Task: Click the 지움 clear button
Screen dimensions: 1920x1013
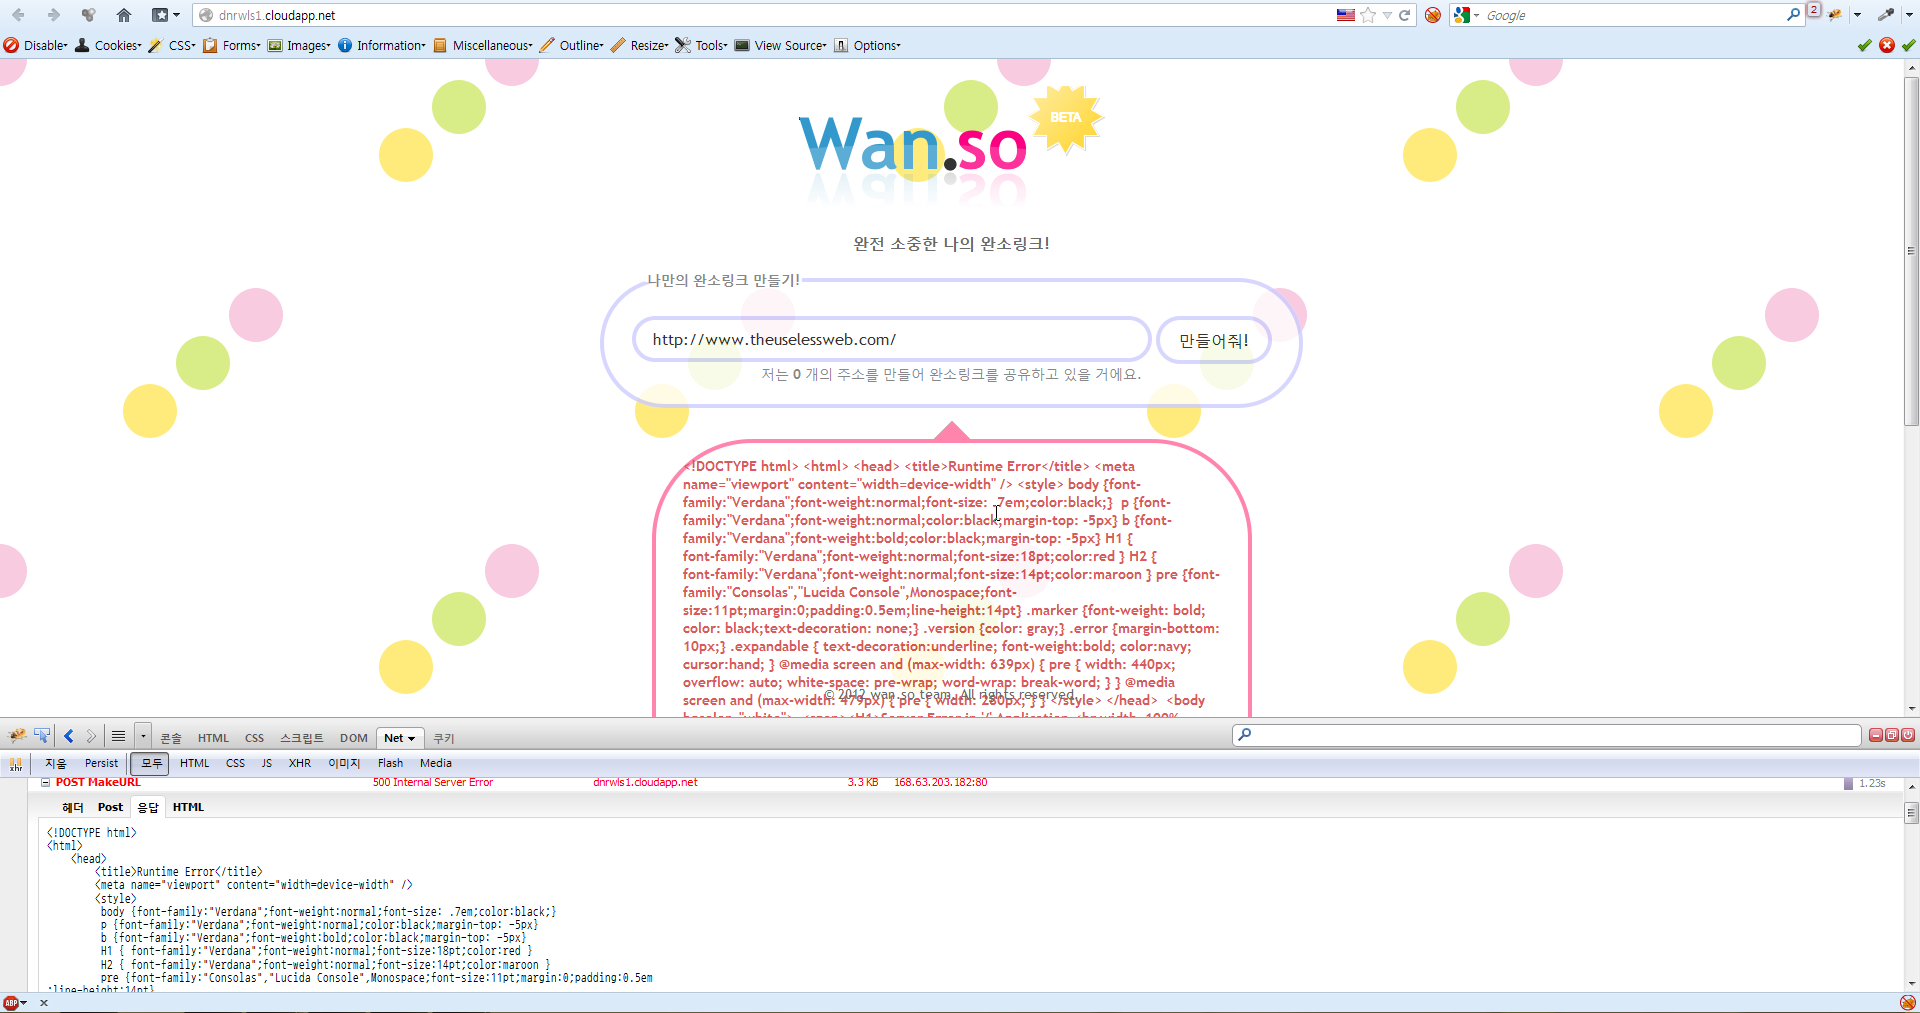Action: (x=56, y=763)
